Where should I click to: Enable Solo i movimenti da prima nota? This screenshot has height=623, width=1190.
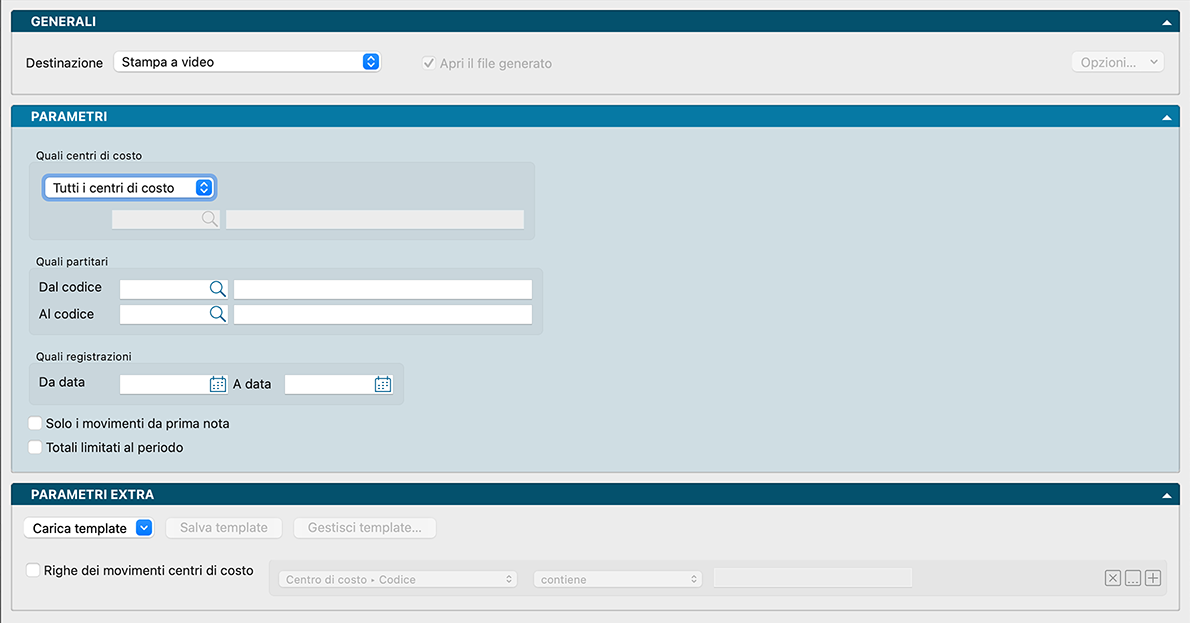pos(35,424)
